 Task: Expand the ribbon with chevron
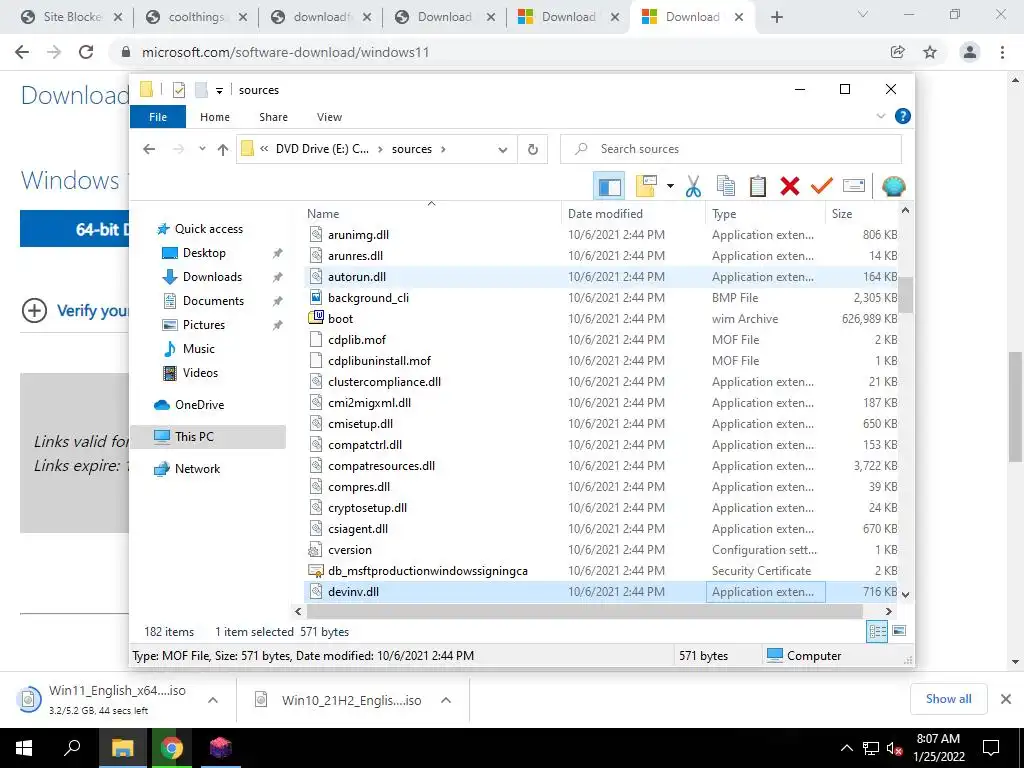pyautogui.click(x=880, y=116)
